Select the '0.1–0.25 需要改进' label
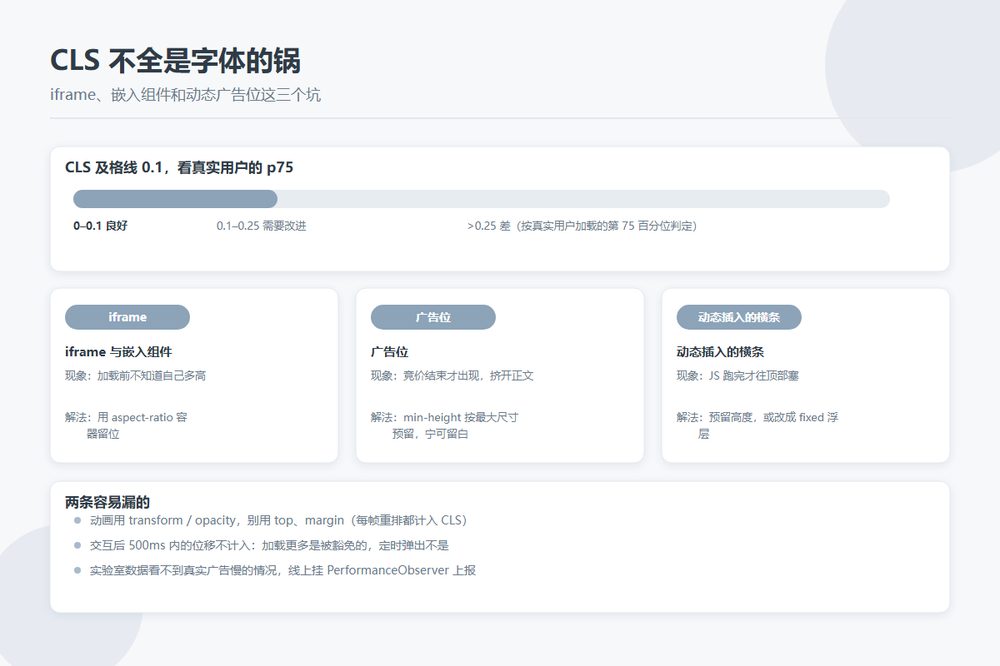The width and height of the screenshot is (1000, 666). (x=261, y=226)
